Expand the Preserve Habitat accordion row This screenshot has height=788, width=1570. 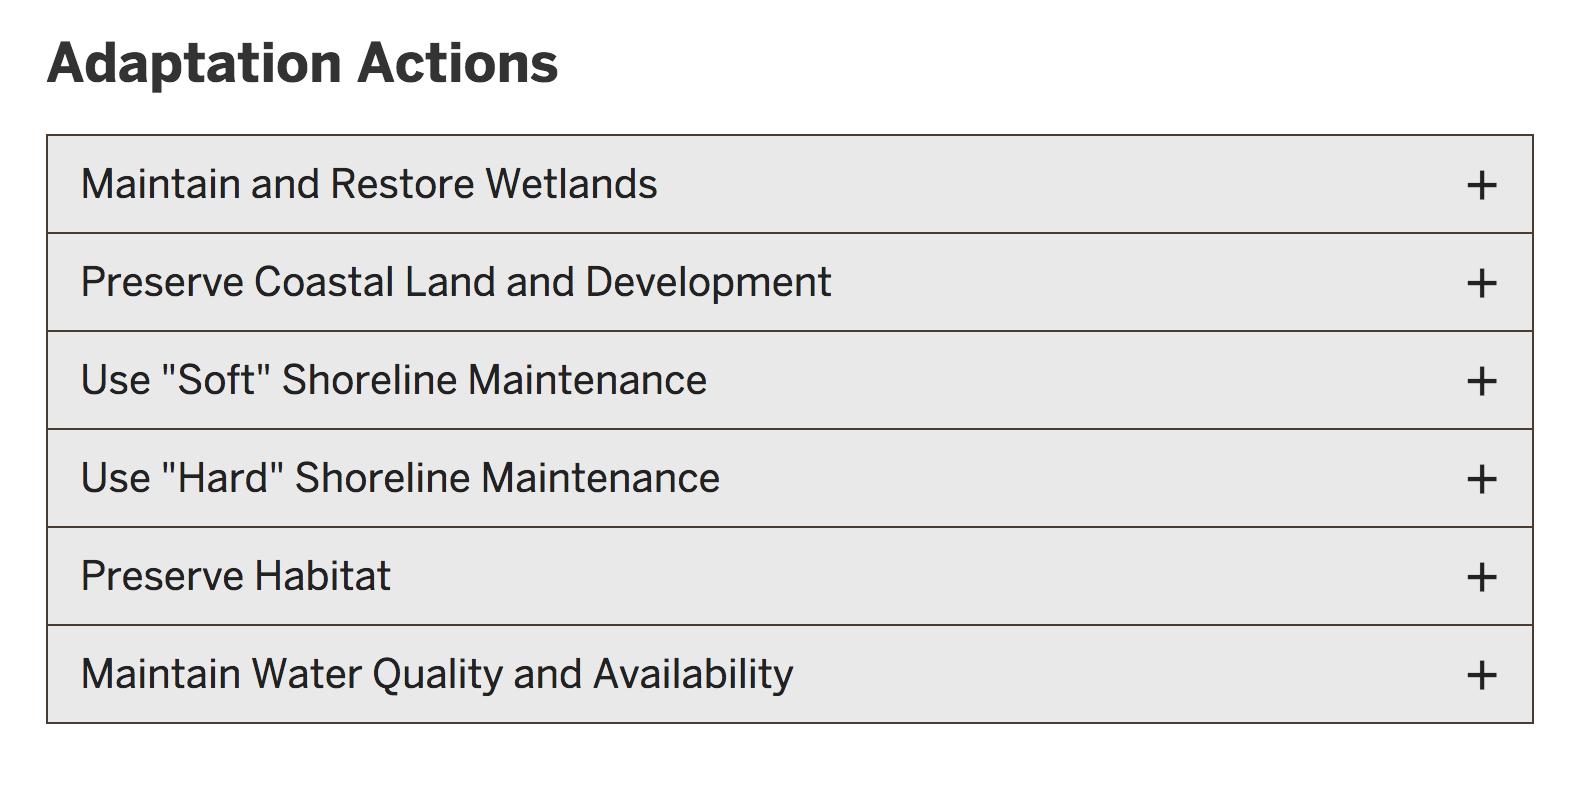tap(790, 577)
